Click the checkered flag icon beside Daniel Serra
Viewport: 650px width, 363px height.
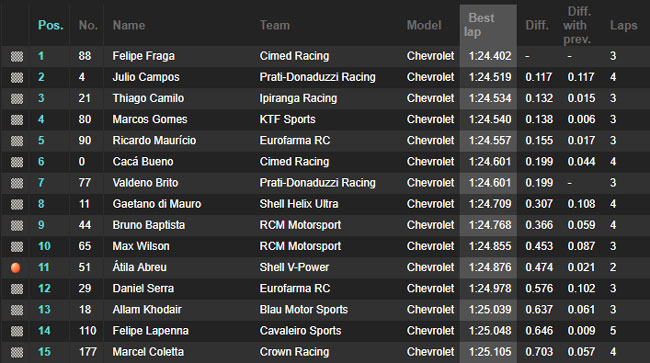(17, 289)
